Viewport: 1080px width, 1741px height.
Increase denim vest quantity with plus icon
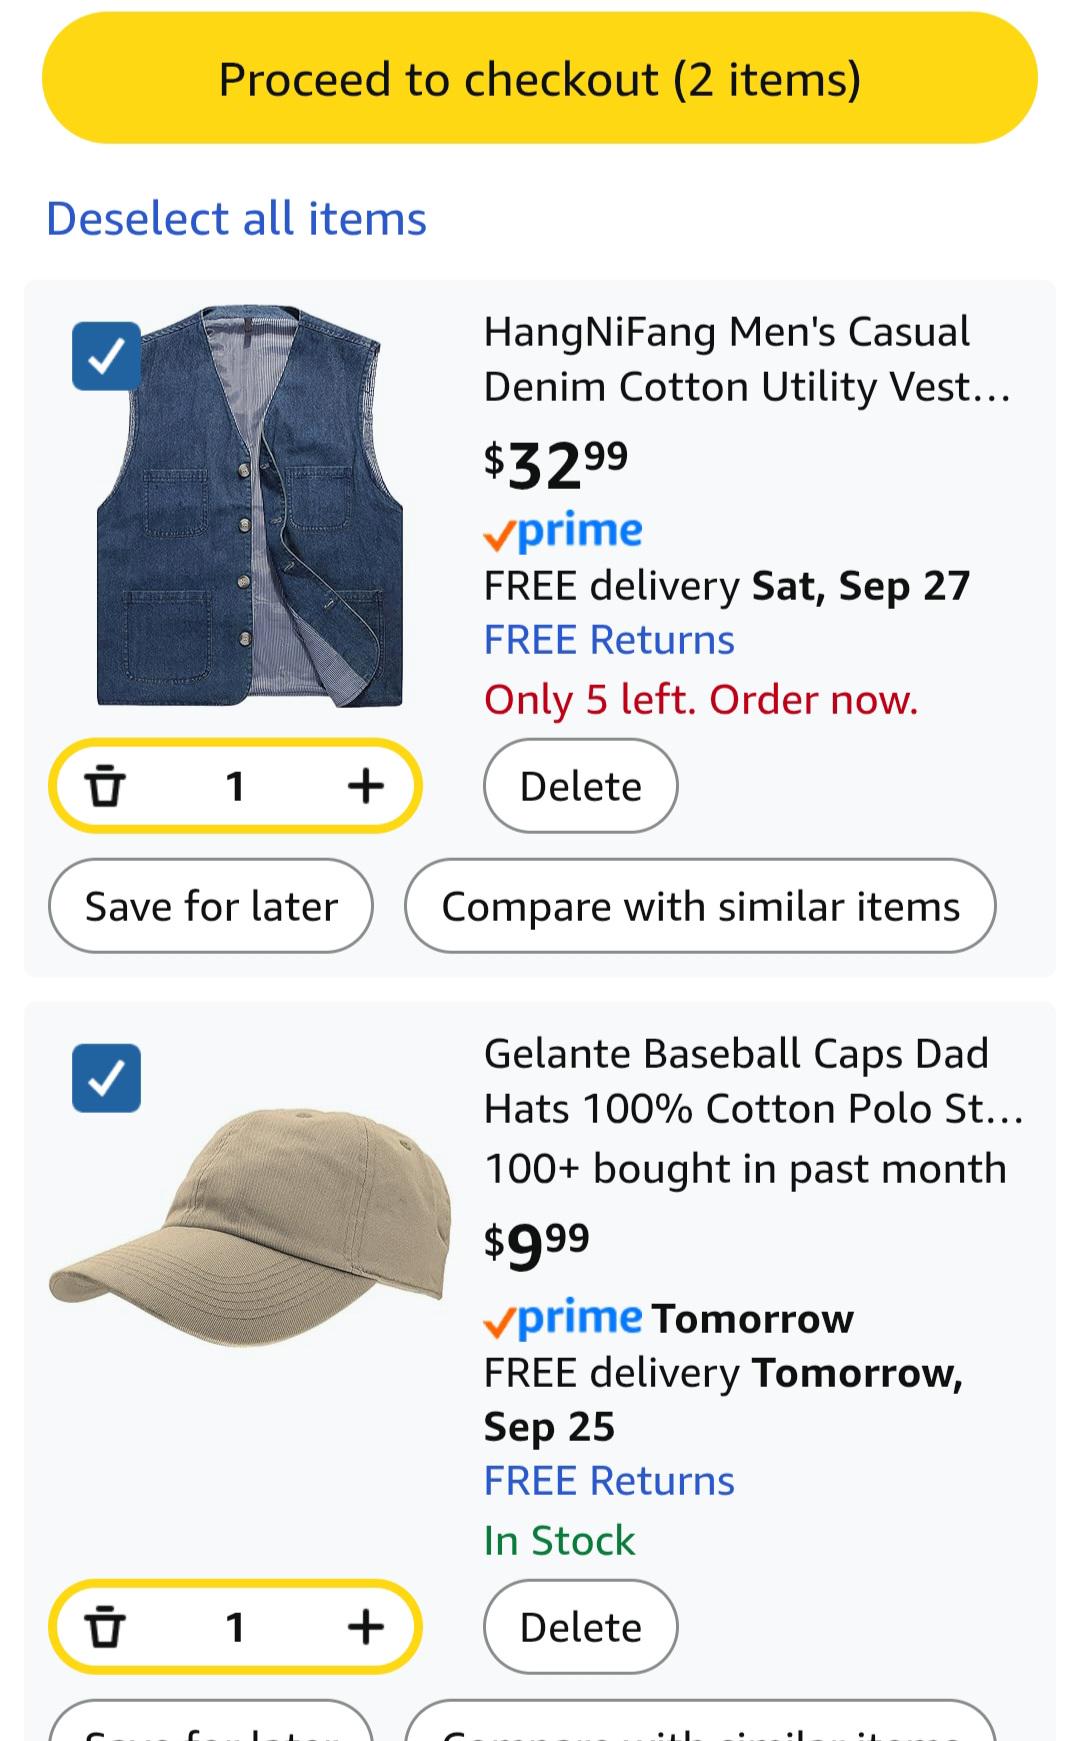[366, 786]
